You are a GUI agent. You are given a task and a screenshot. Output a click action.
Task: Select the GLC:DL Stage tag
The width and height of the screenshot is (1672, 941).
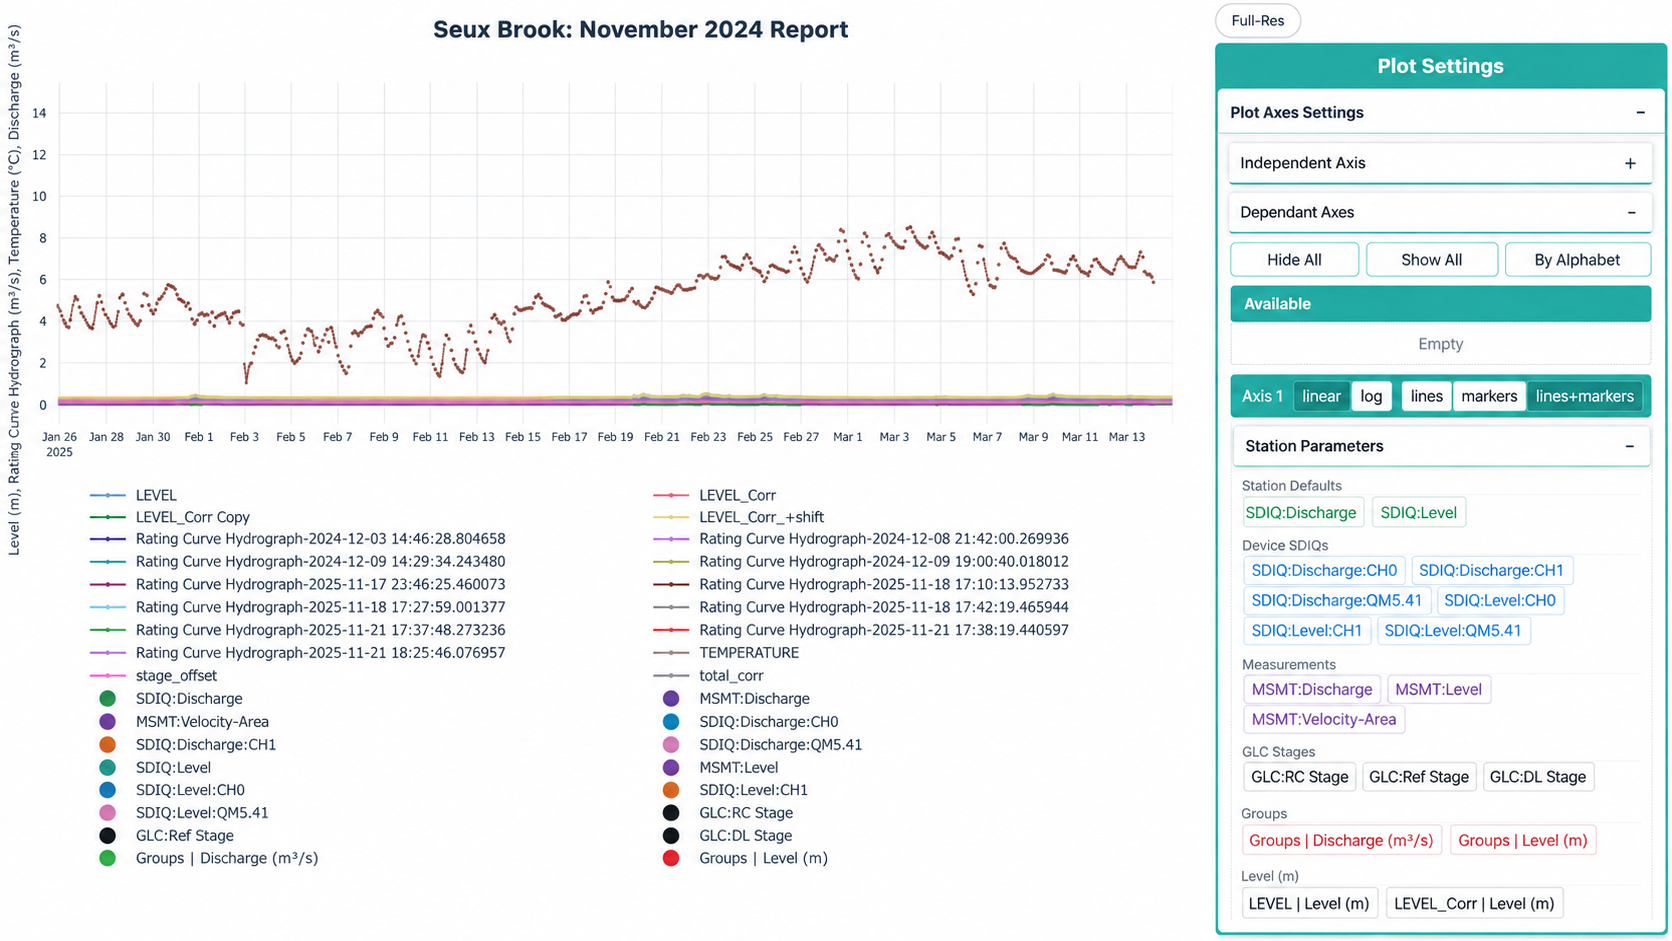tap(1538, 777)
